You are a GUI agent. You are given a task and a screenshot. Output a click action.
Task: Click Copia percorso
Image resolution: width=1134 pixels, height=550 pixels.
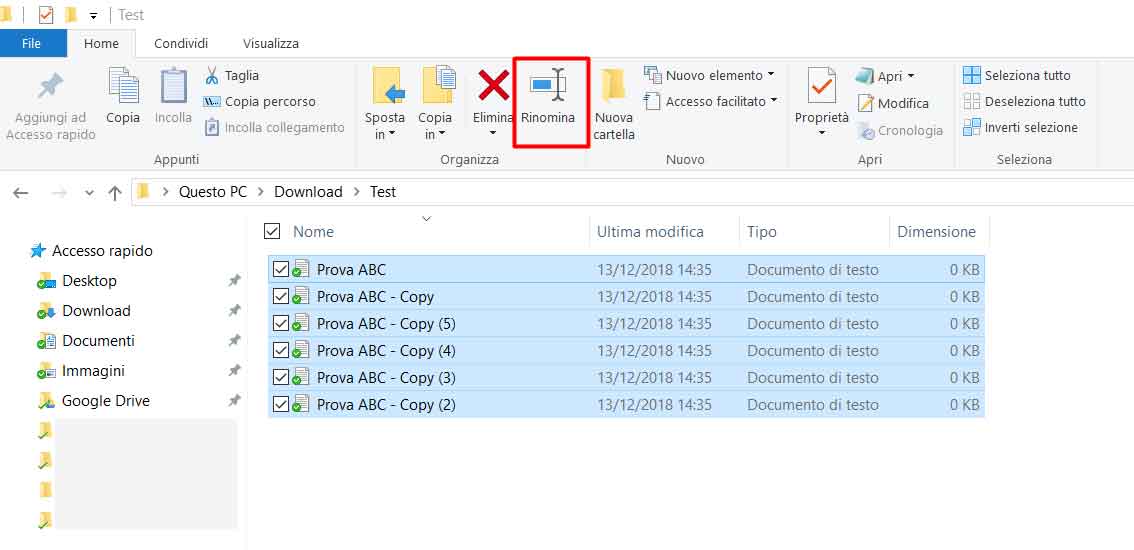(x=260, y=101)
